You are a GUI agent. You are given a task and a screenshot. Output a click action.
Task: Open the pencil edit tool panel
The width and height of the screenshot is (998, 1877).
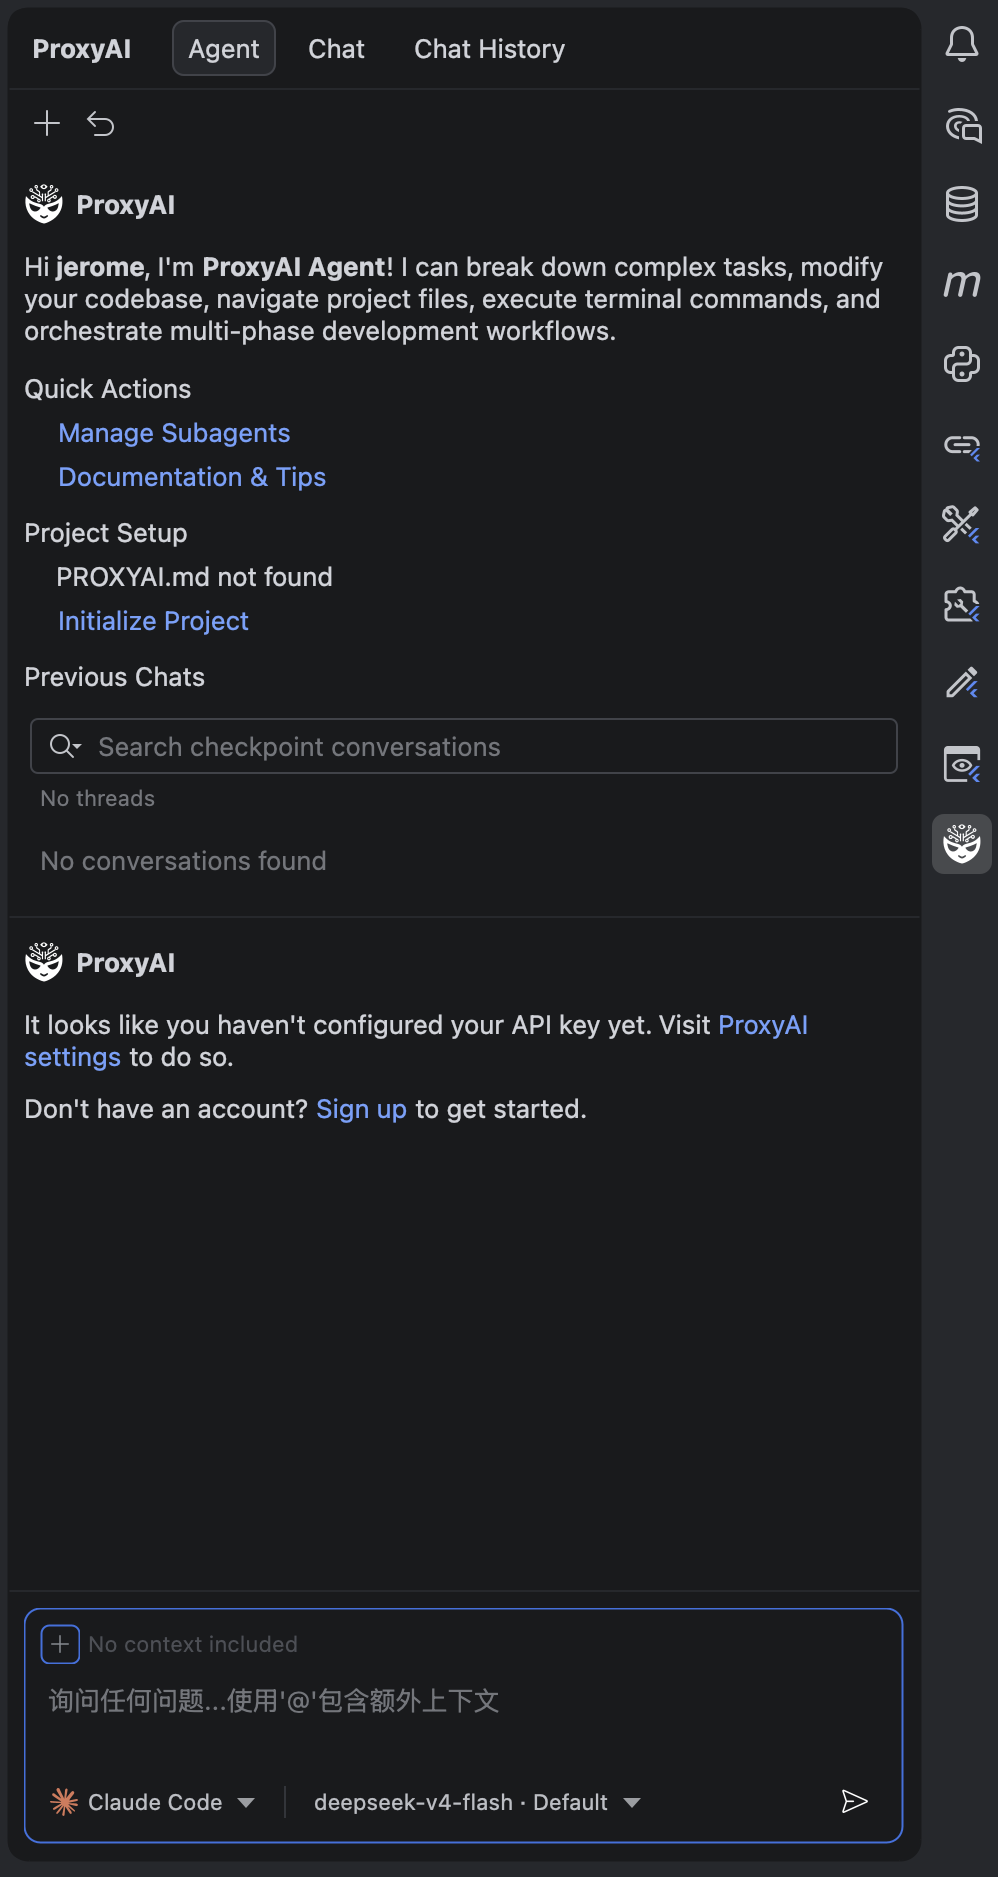click(x=962, y=684)
